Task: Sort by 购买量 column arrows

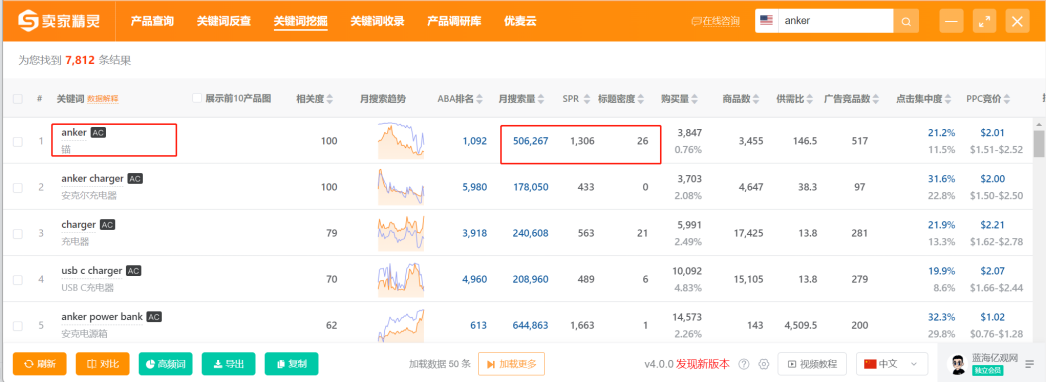Action: tap(694, 99)
